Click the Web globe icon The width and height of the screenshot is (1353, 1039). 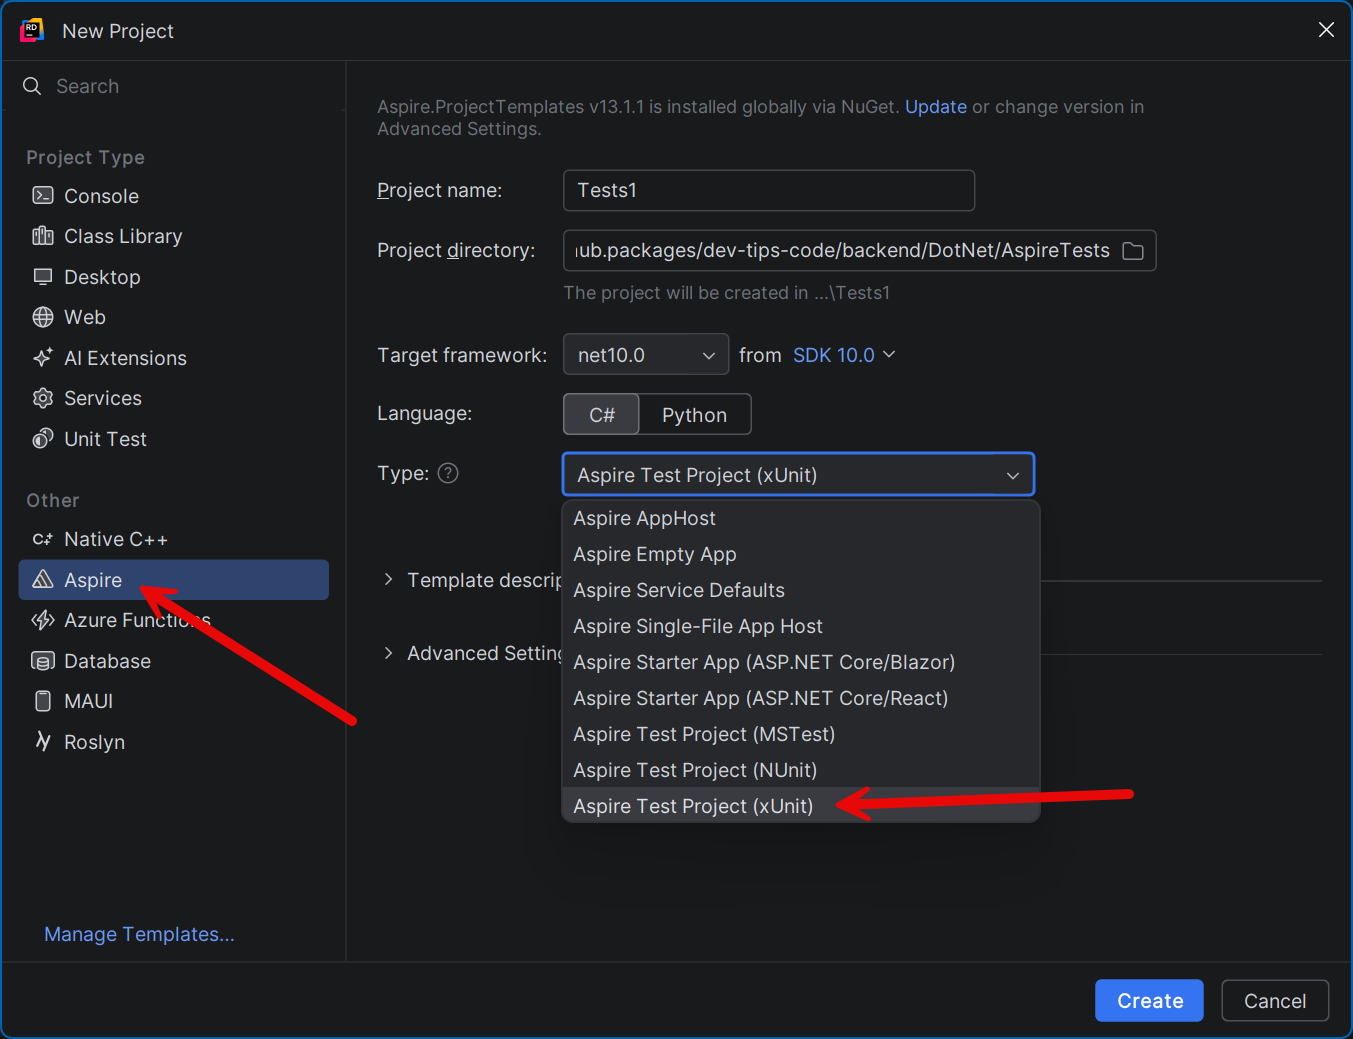click(x=43, y=317)
